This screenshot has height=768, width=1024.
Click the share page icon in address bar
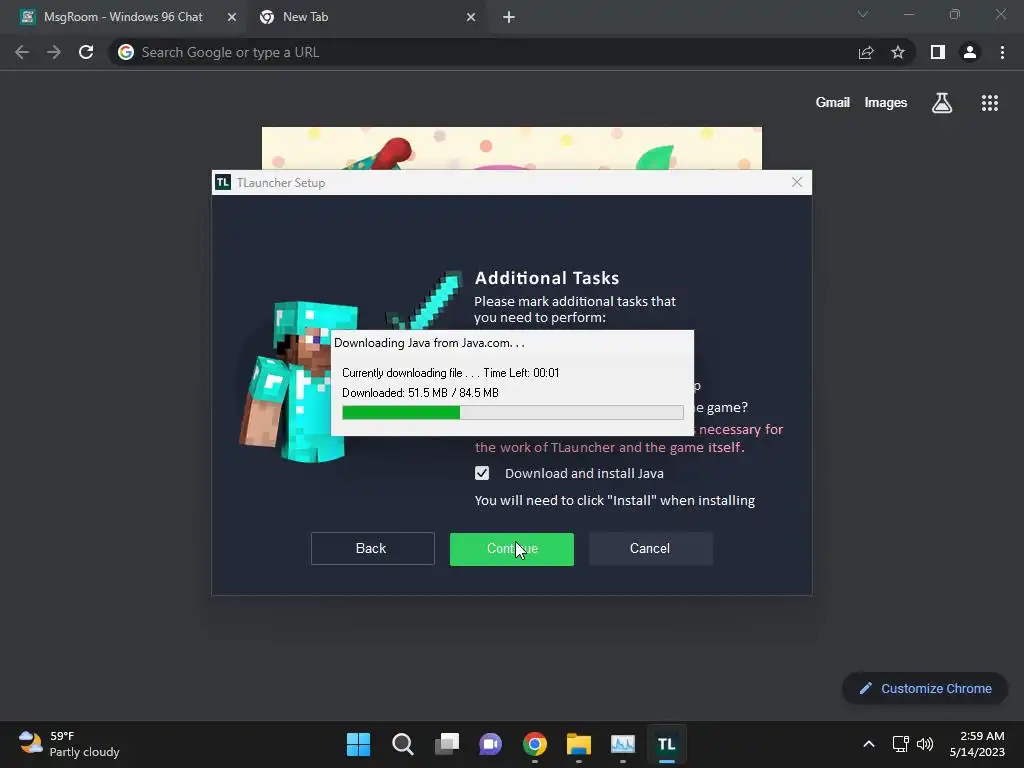tap(866, 52)
